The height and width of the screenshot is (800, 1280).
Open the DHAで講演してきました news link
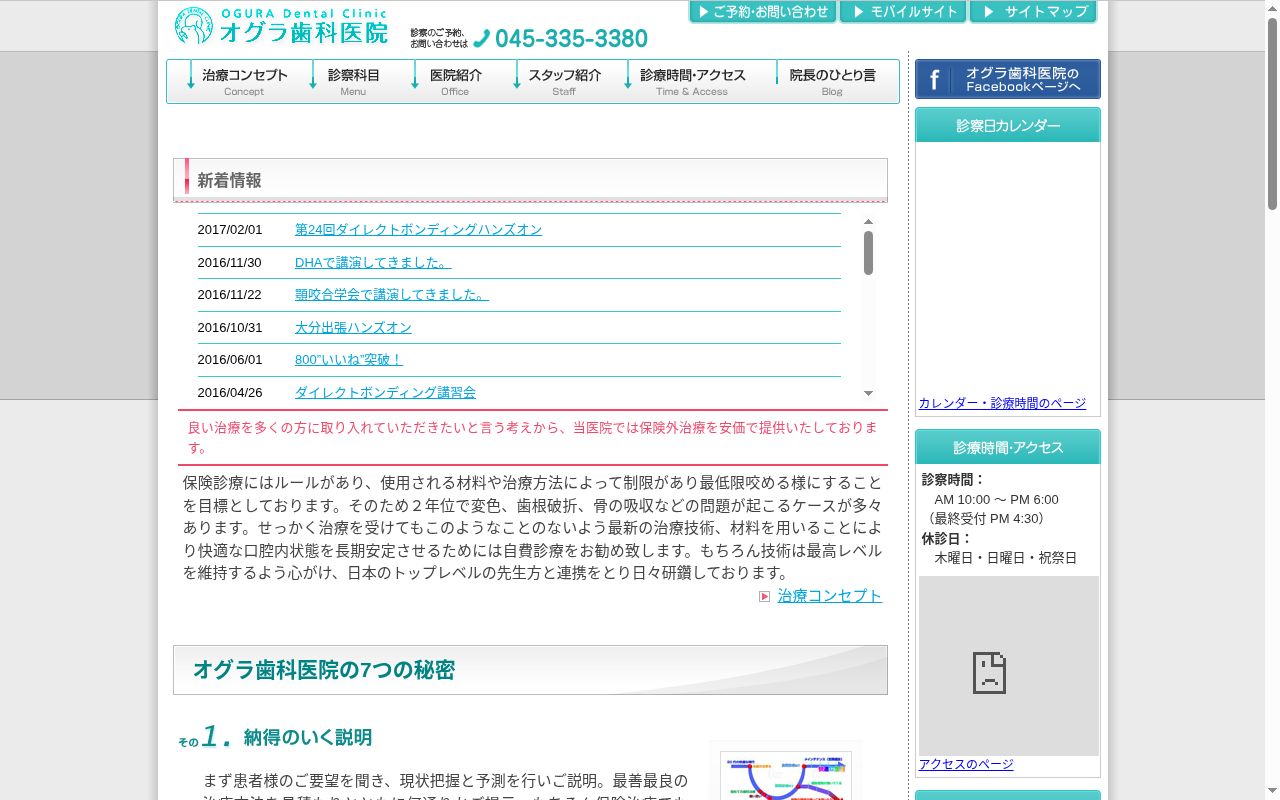click(373, 263)
